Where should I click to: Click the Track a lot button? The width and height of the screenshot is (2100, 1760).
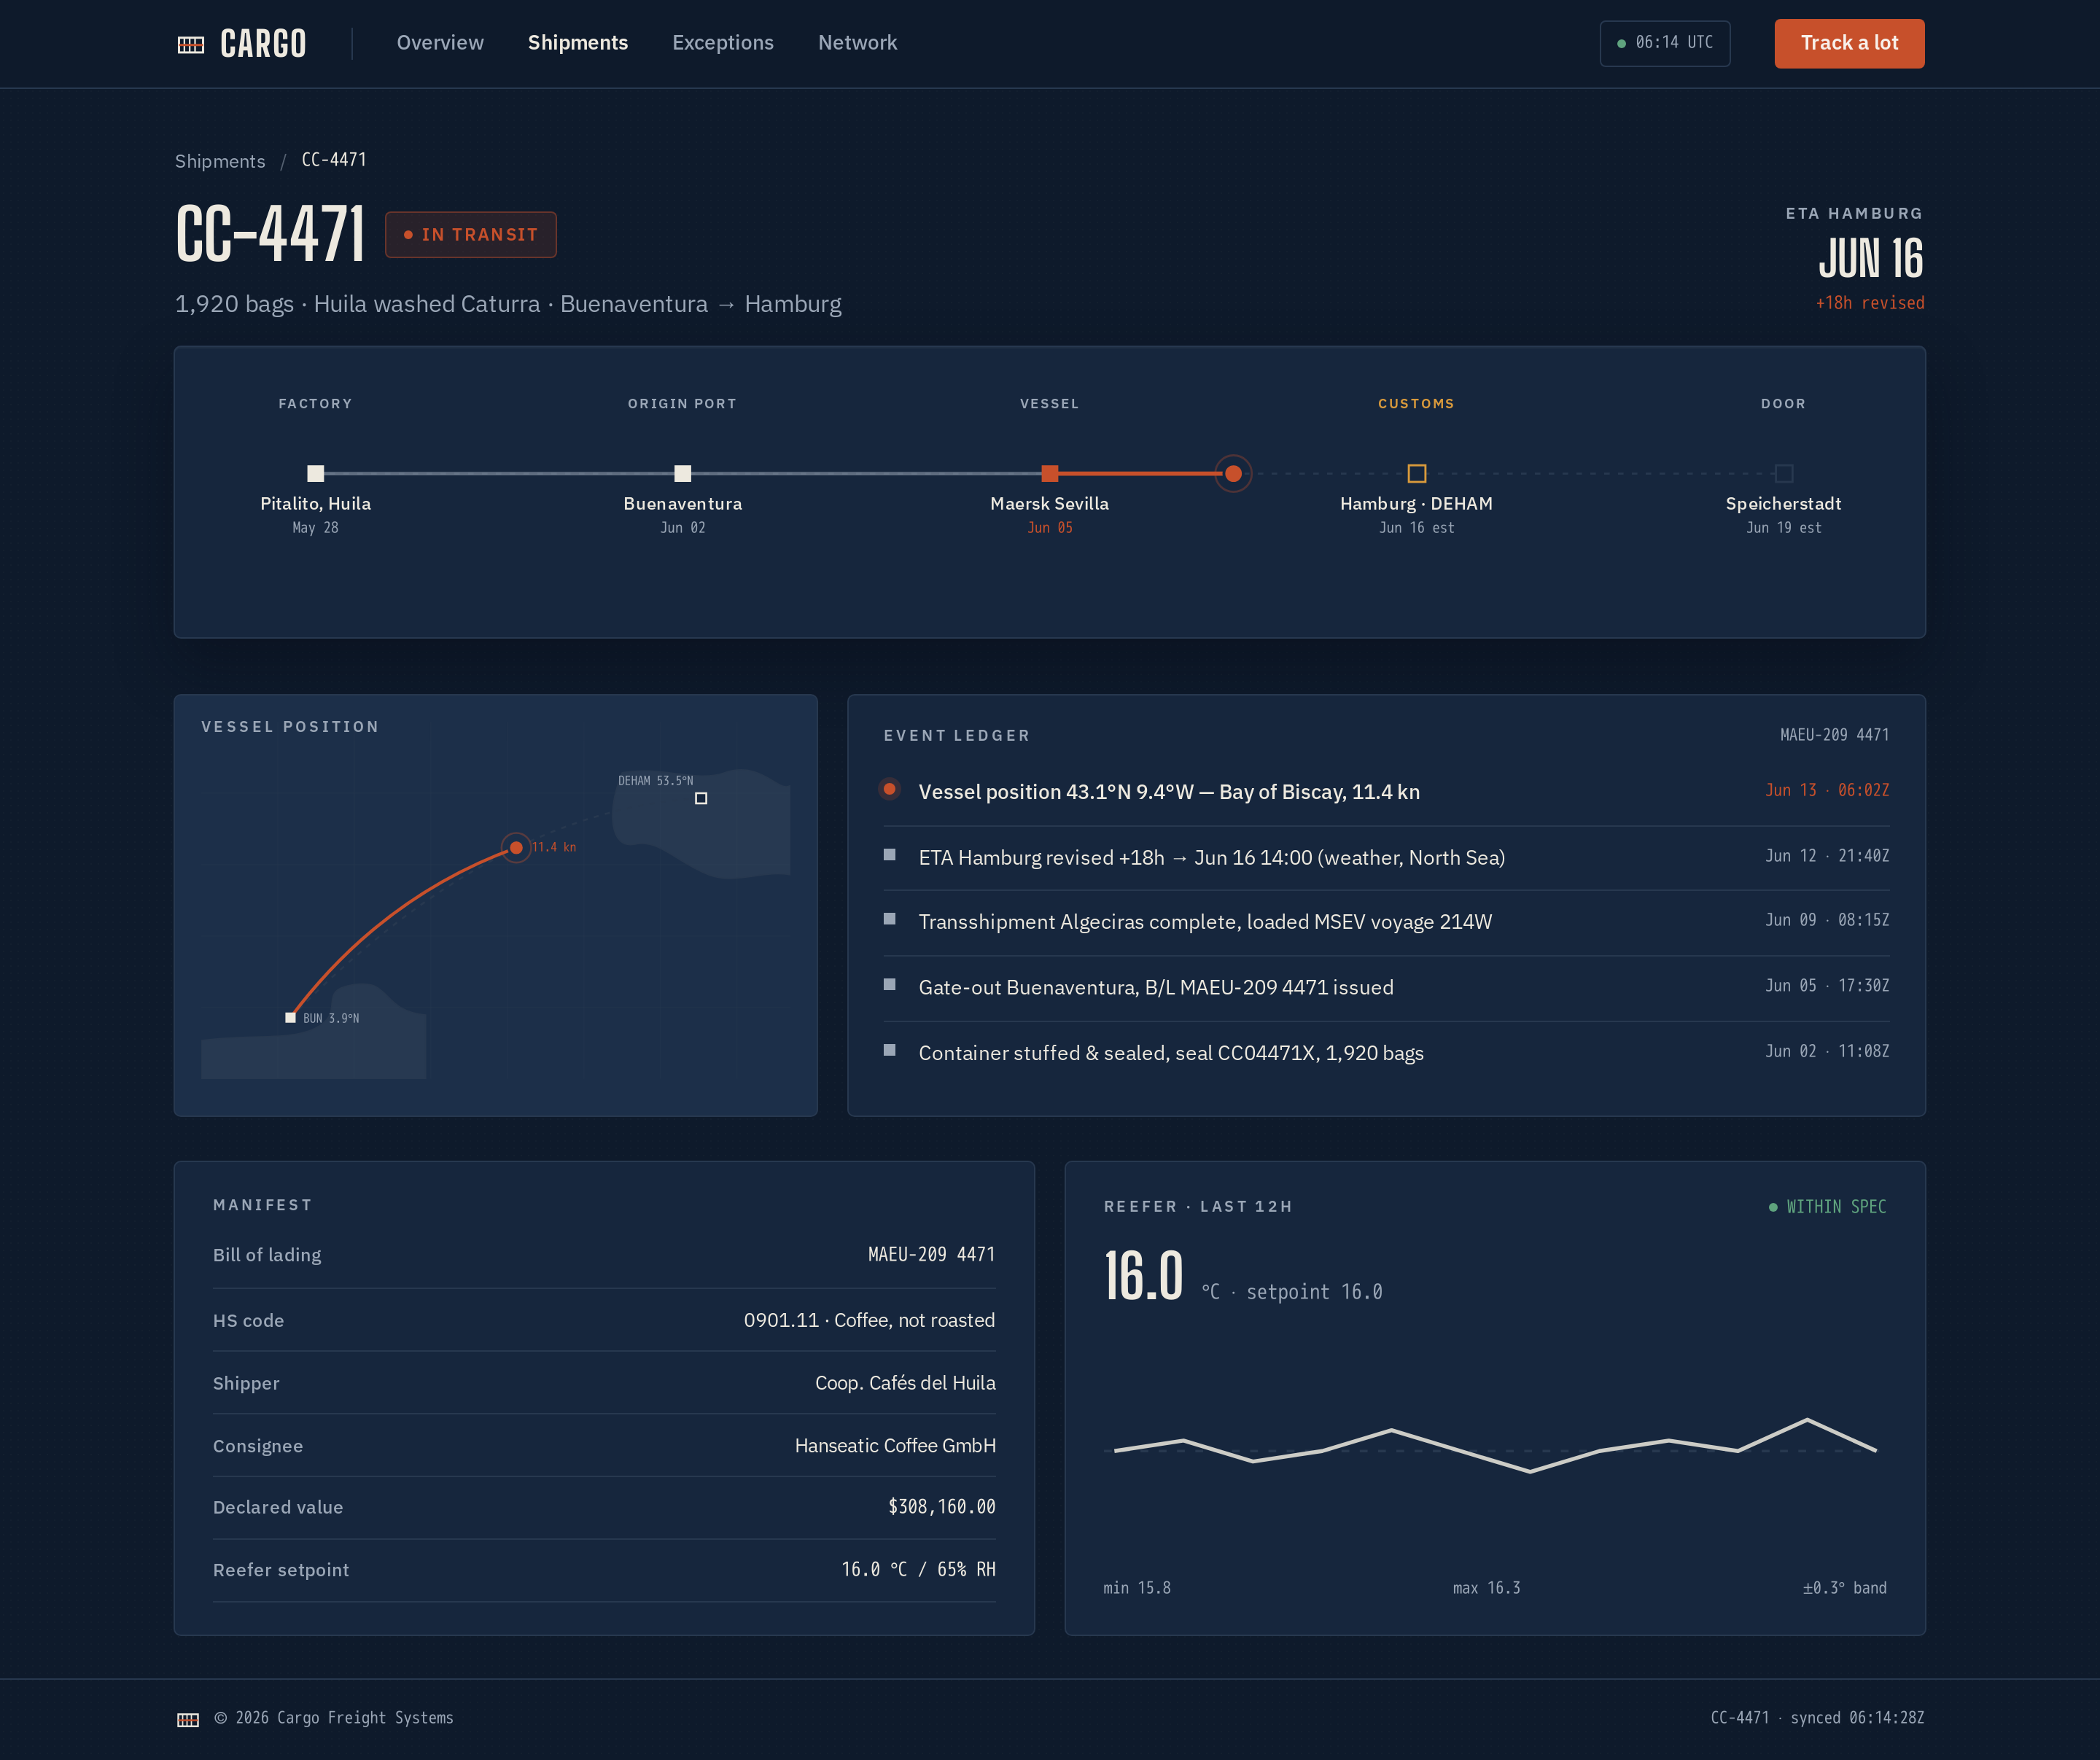pyautogui.click(x=1849, y=43)
